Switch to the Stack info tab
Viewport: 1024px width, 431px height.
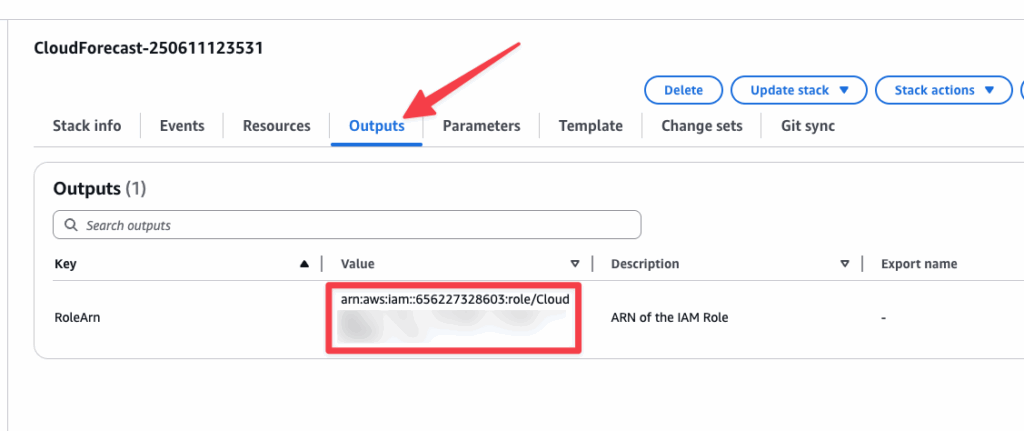point(87,126)
